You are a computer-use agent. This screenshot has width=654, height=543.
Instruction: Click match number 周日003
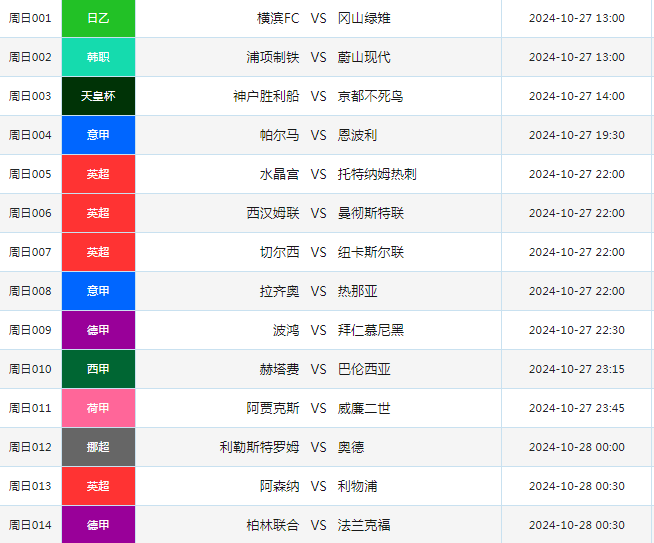[x=30, y=96]
